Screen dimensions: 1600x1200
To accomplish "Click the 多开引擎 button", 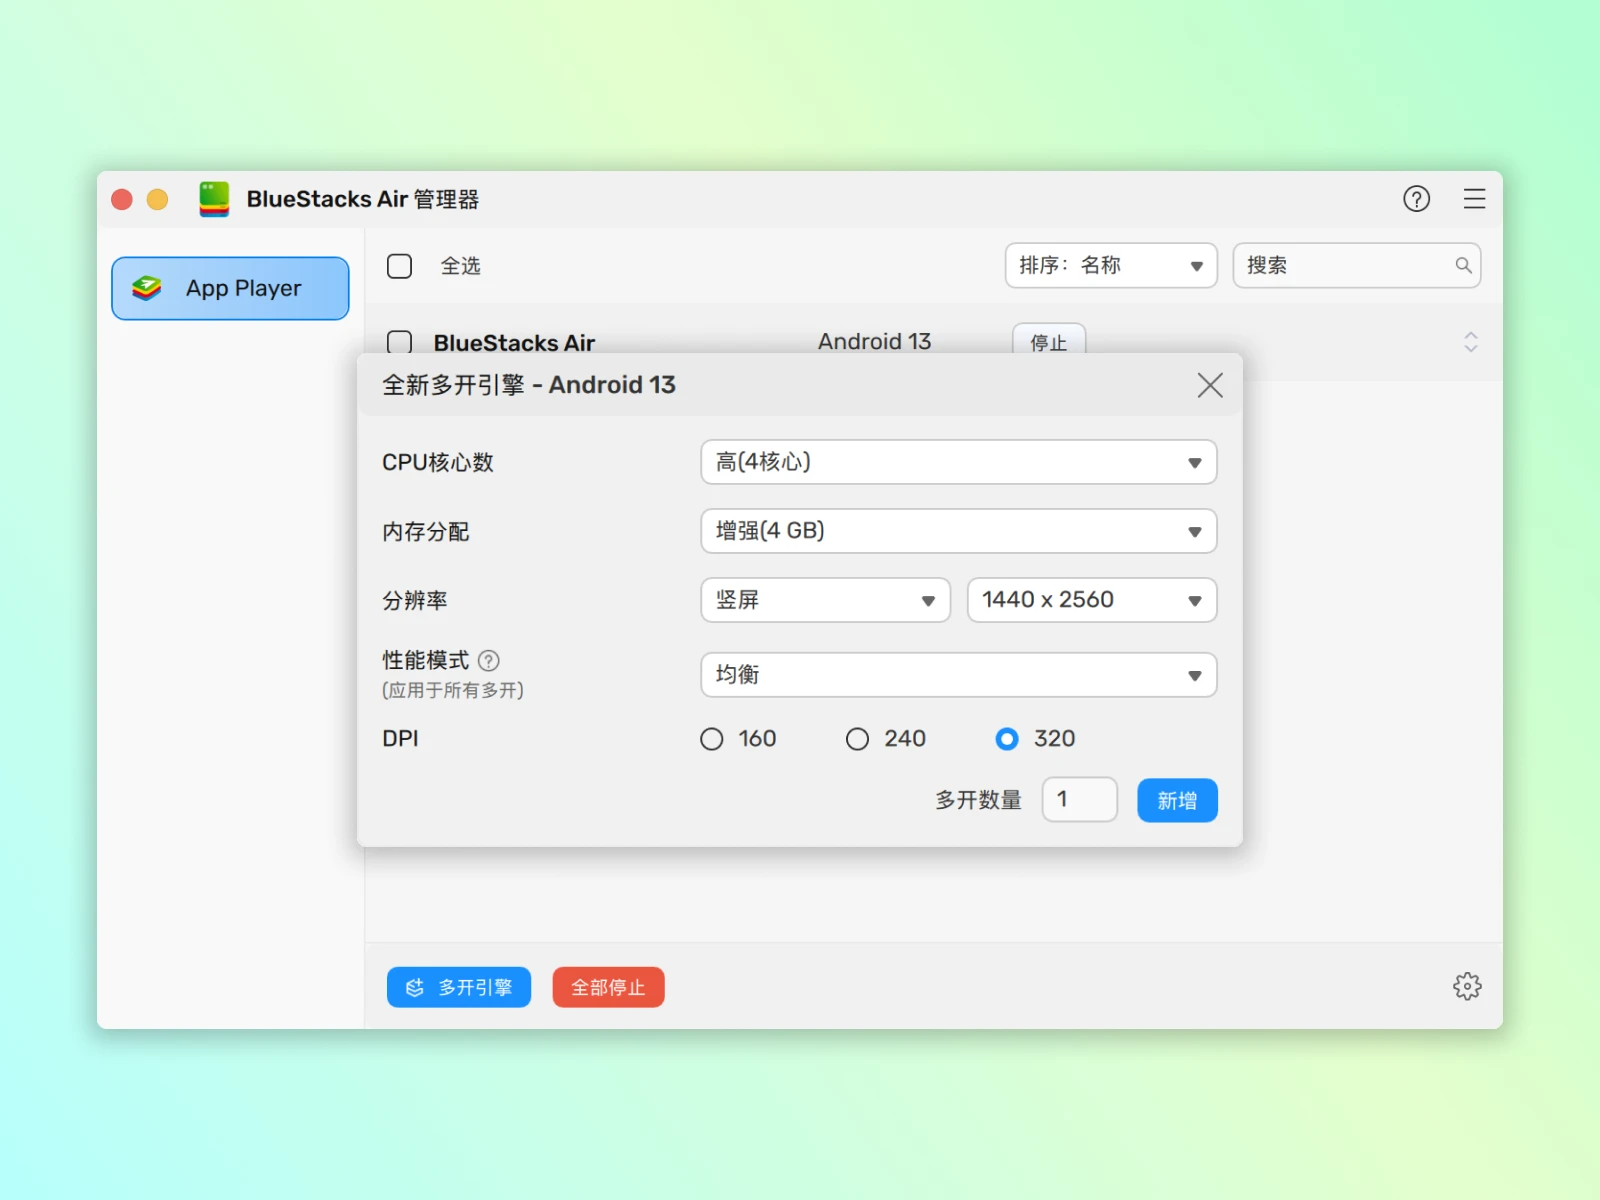I will point(458,987).
